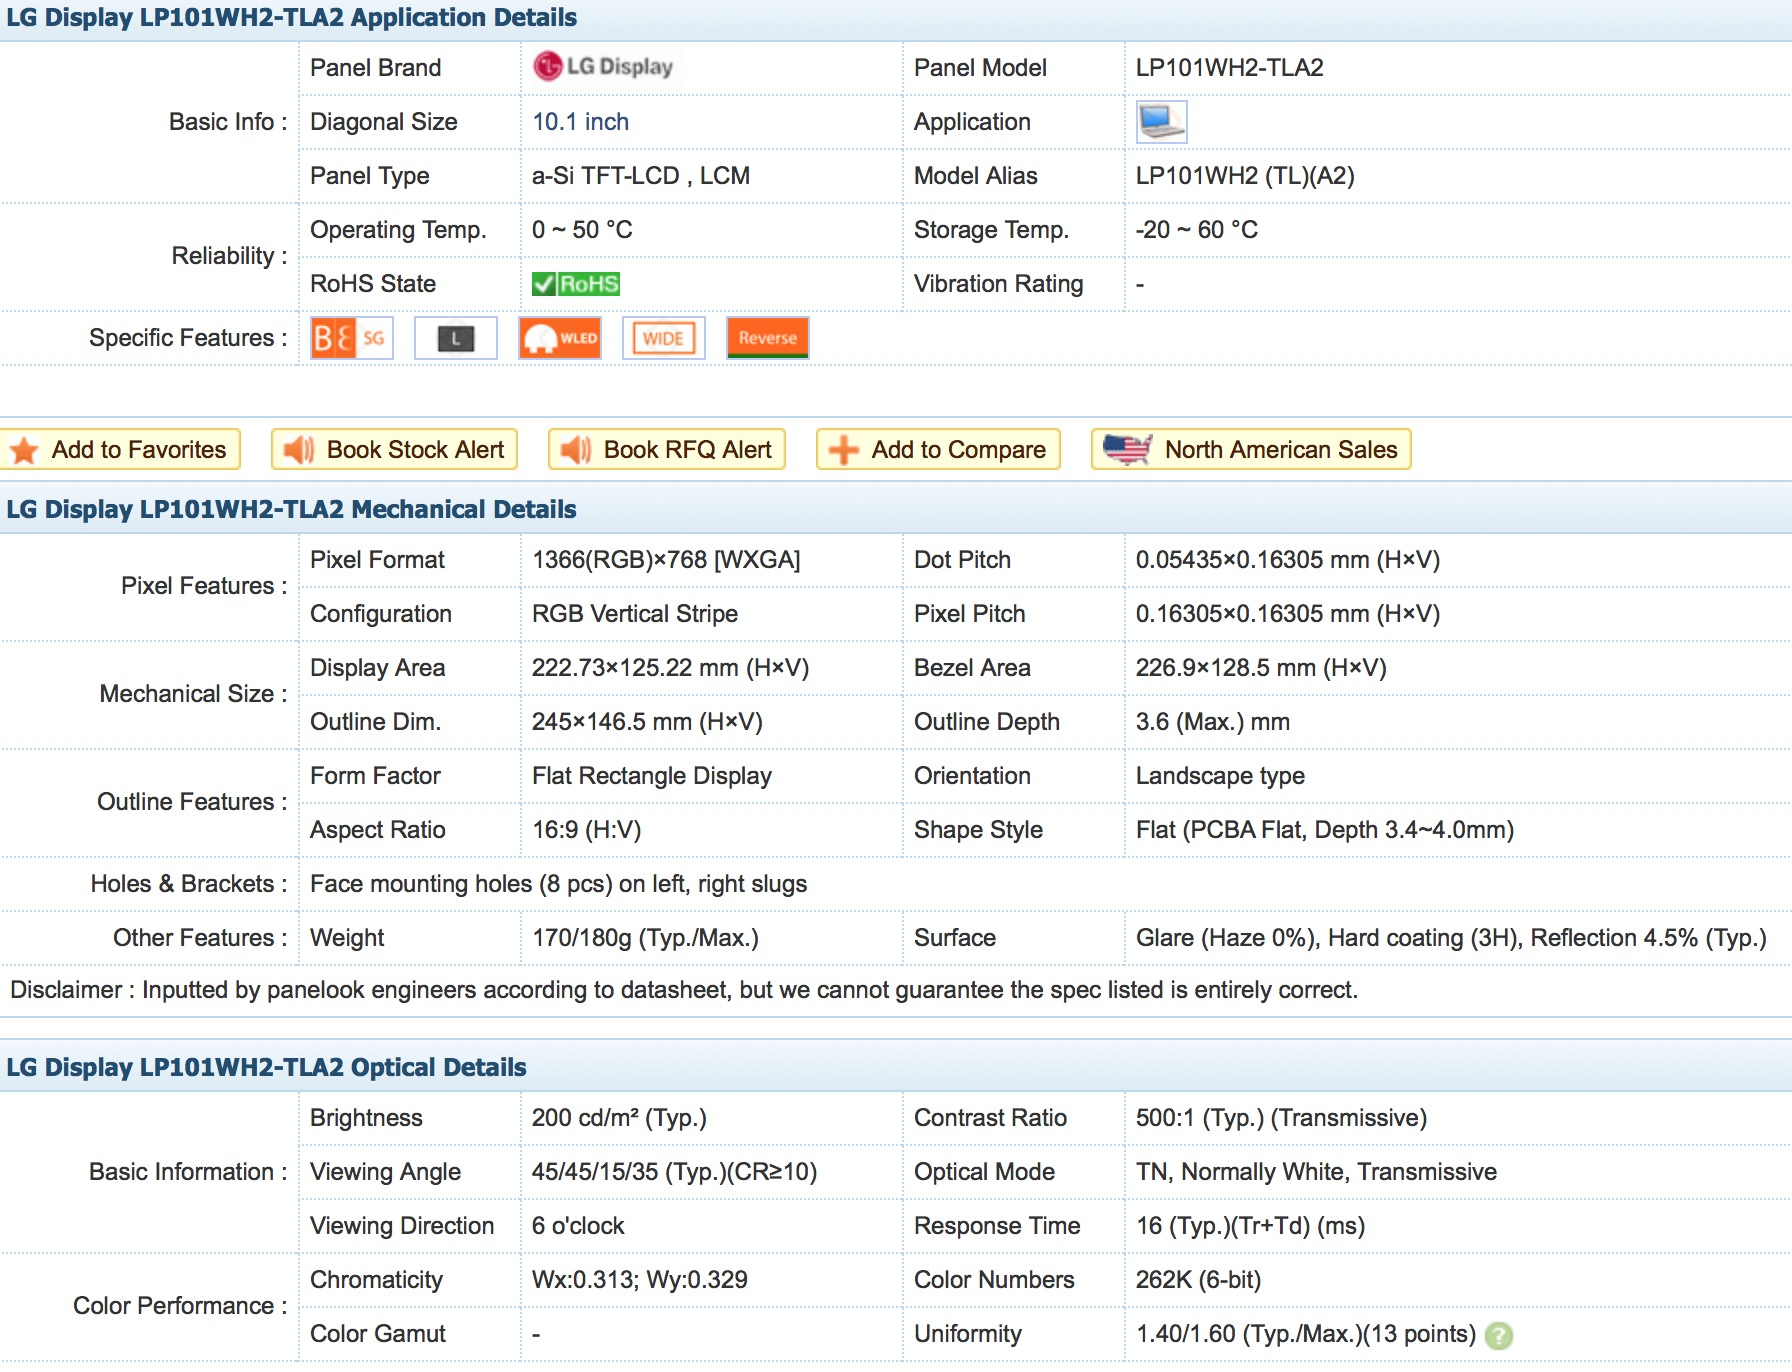1792x1372 pixels.
Task: Click the Holes & Brackets row label
Action: [189, 884]
